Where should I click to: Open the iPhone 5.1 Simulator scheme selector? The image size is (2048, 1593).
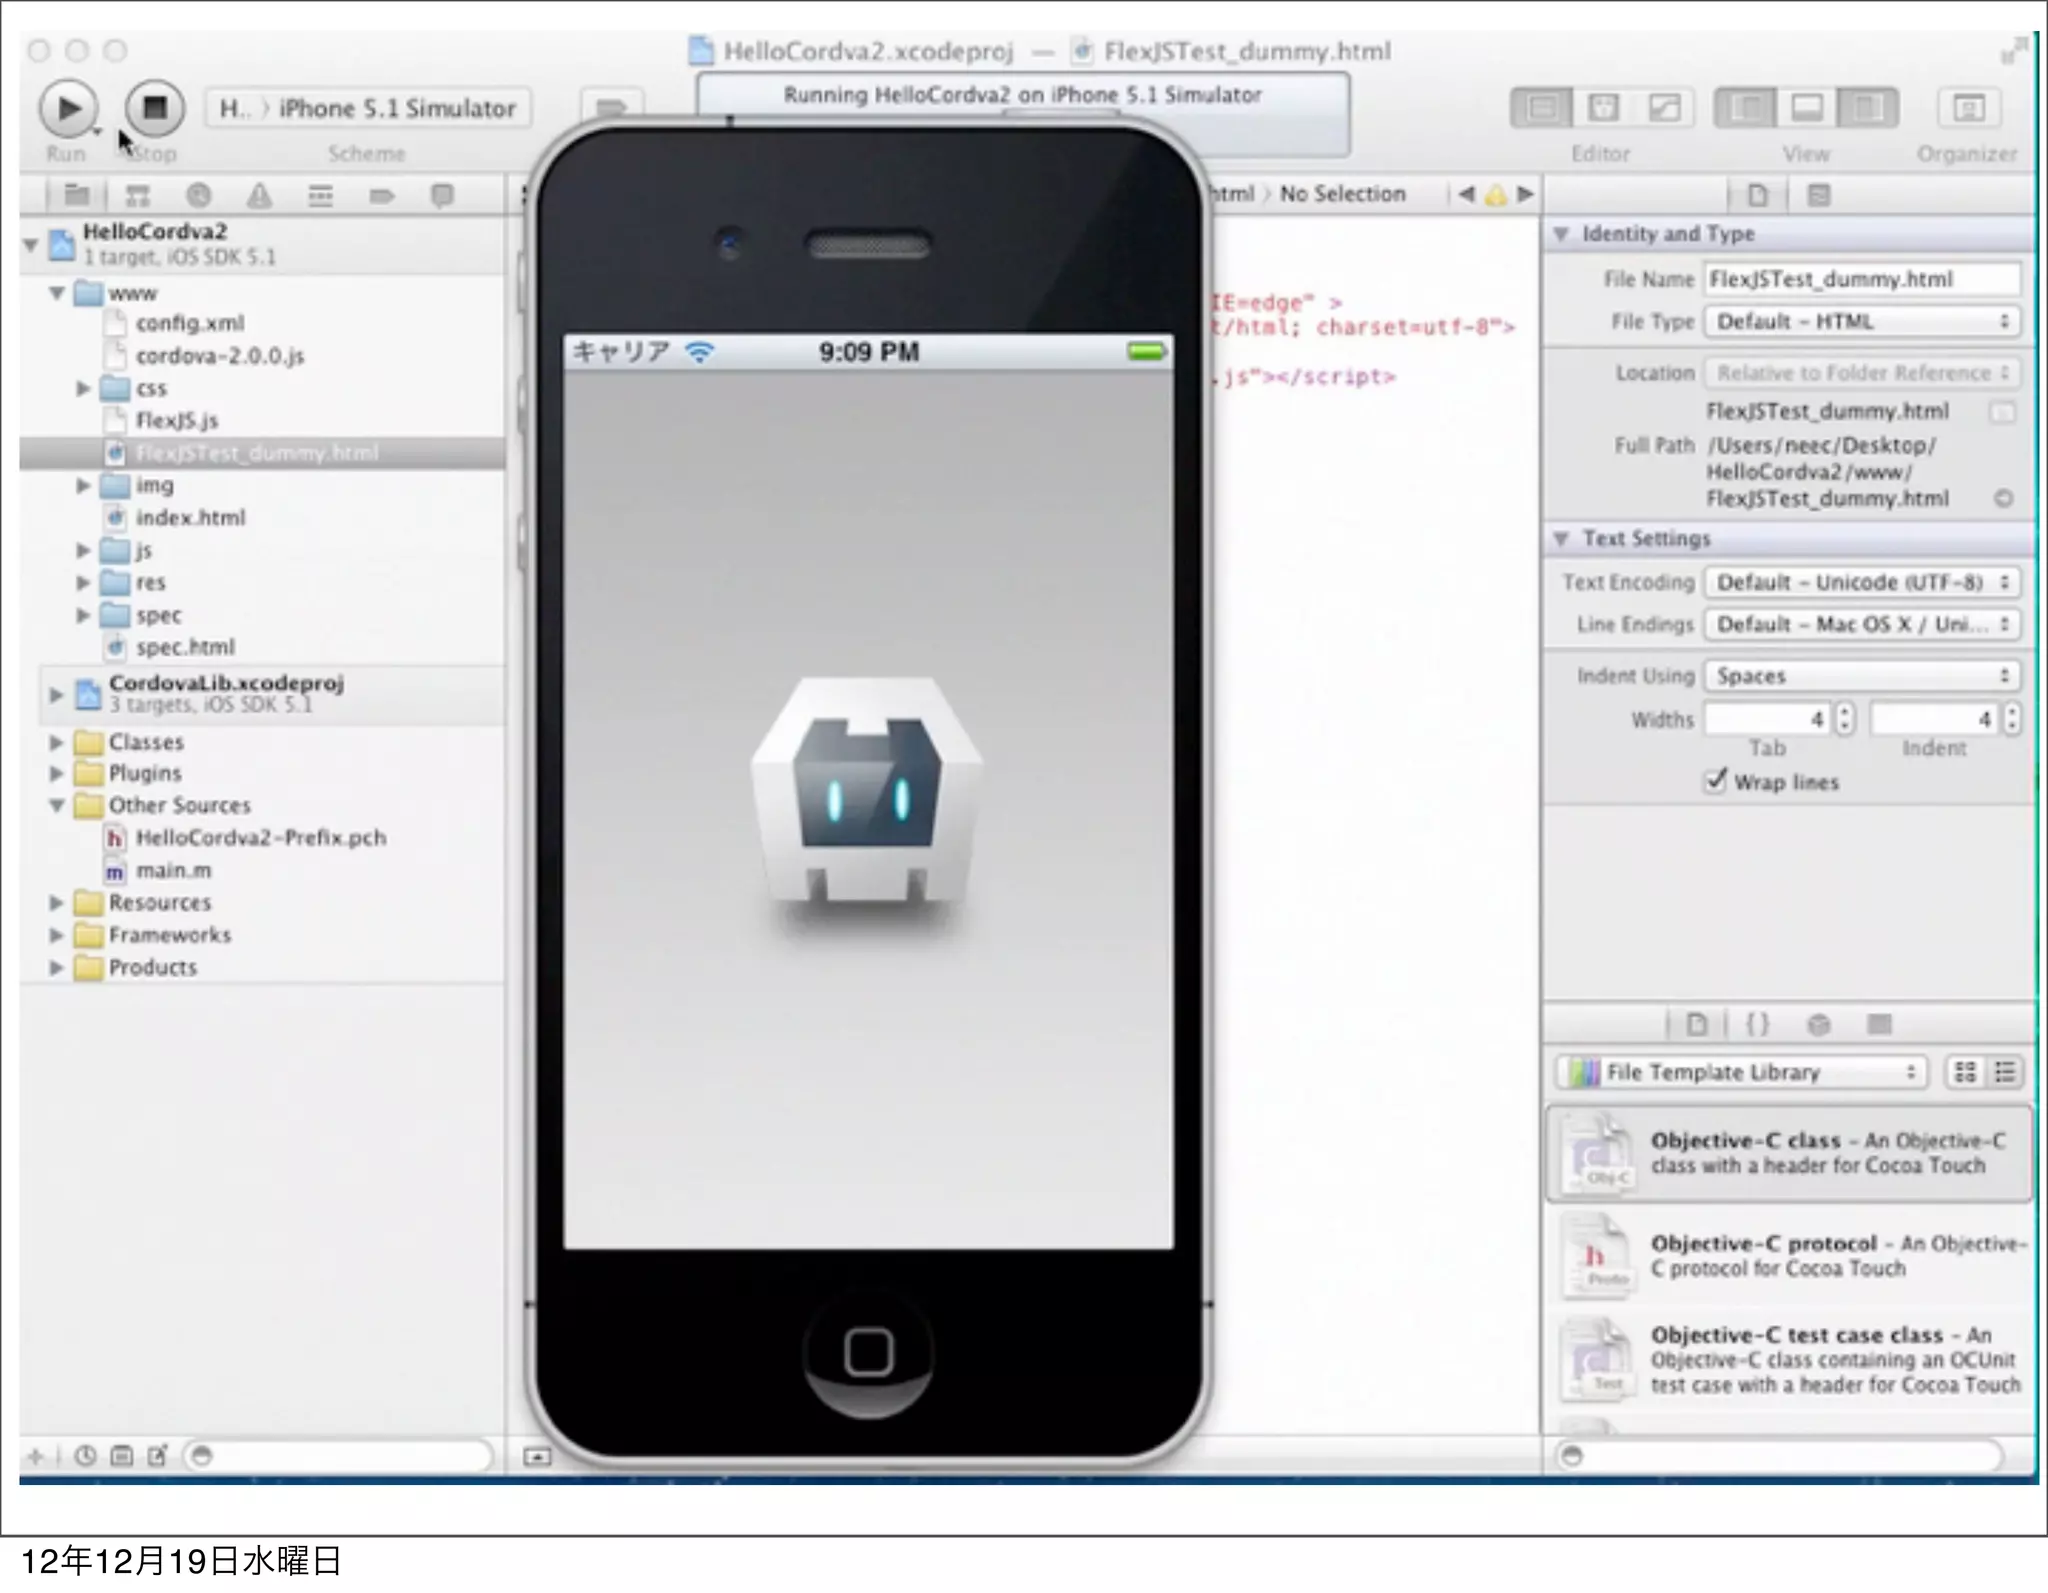pyautogui.click(x=396, y=108)
